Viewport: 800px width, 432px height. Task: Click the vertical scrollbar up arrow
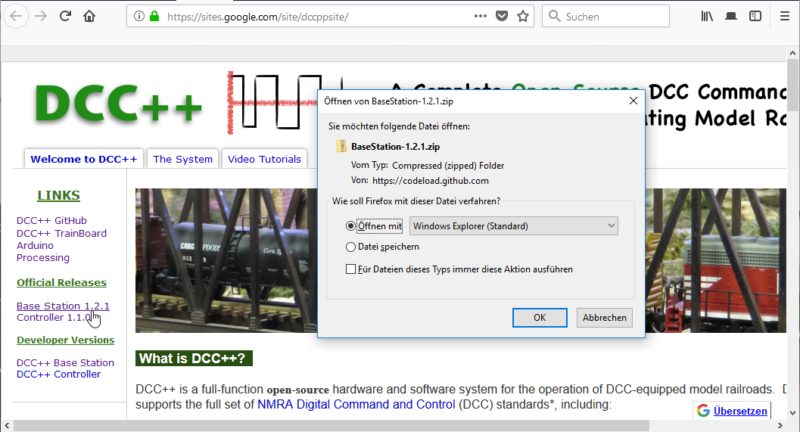792,53
